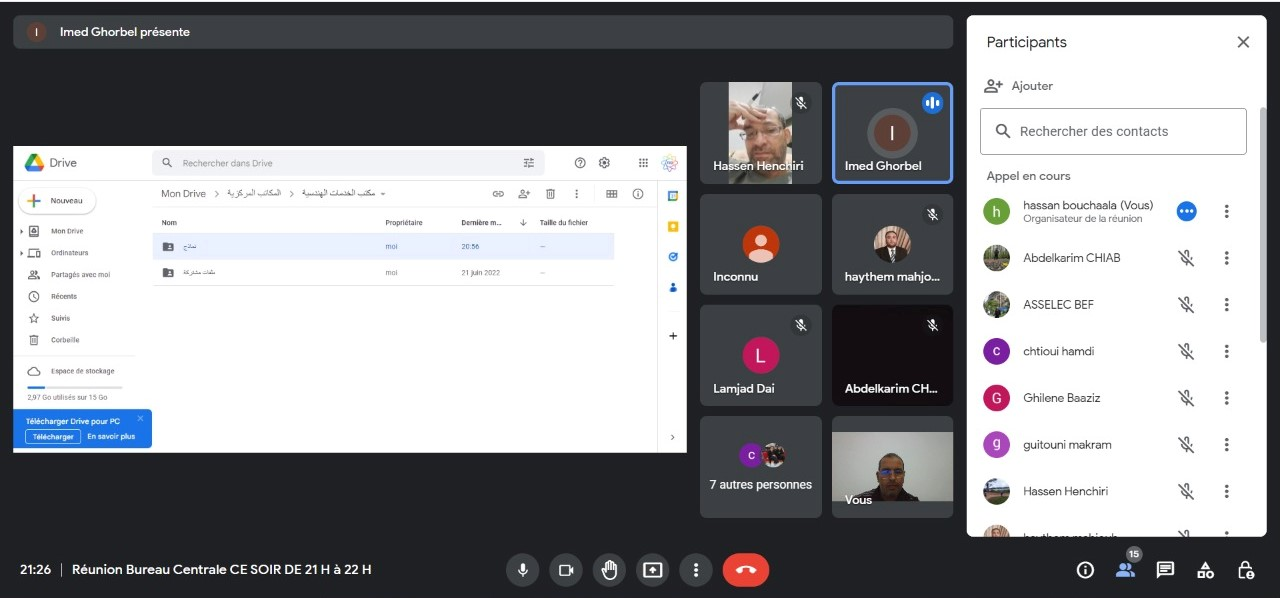Open Drive toolbar more actions menu
This screenshot has width=1280, height=598.
[x=576, y=194]
